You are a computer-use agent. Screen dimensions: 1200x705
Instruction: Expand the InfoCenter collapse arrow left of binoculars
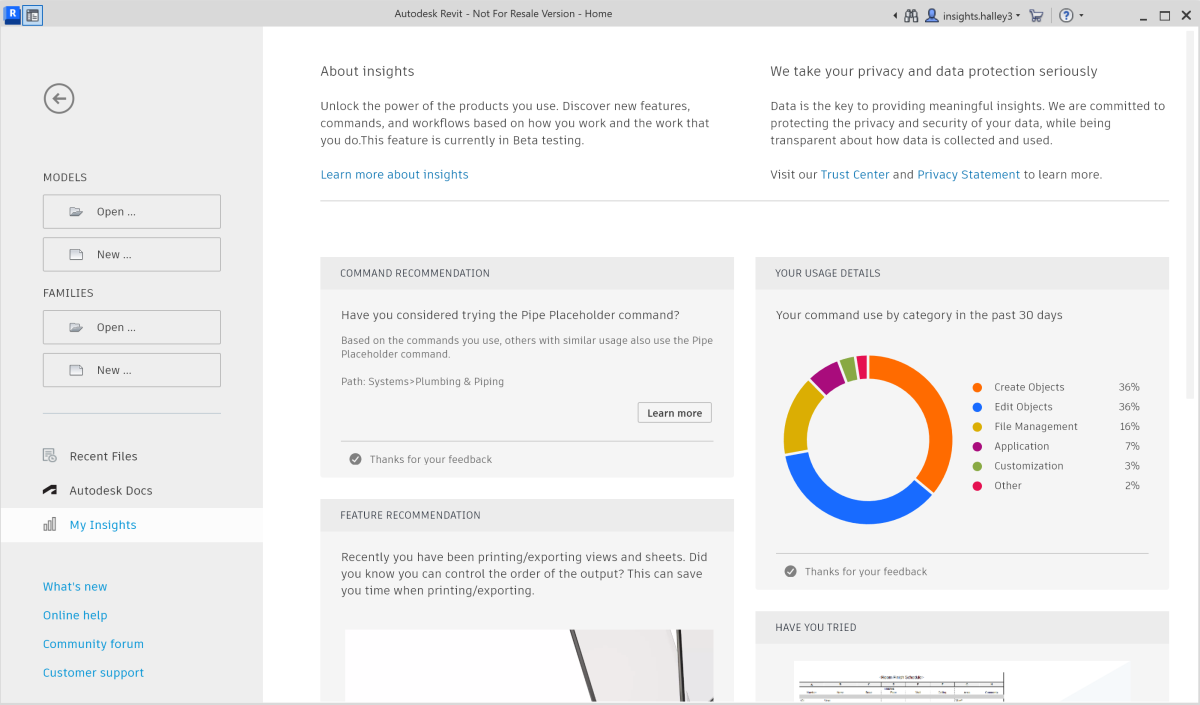click(x=894, y=16)
